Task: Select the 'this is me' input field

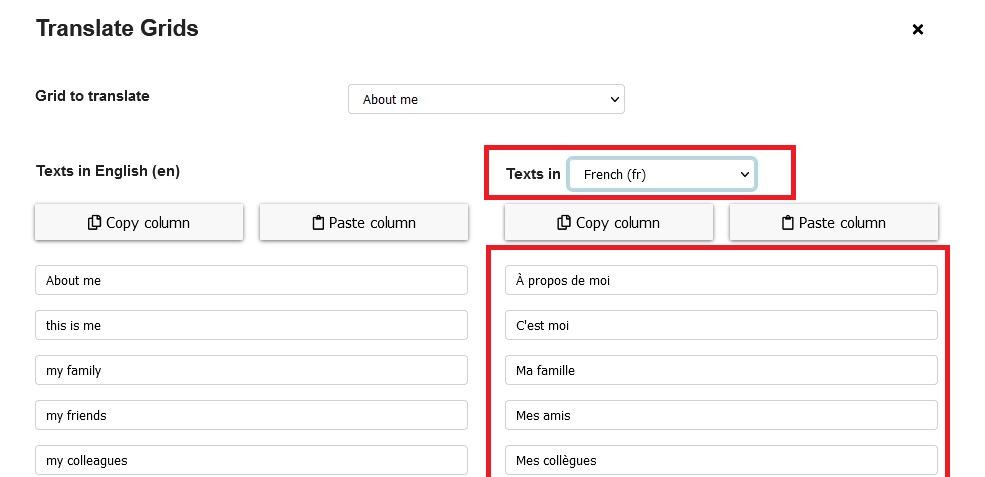Action: click(251, 325)
